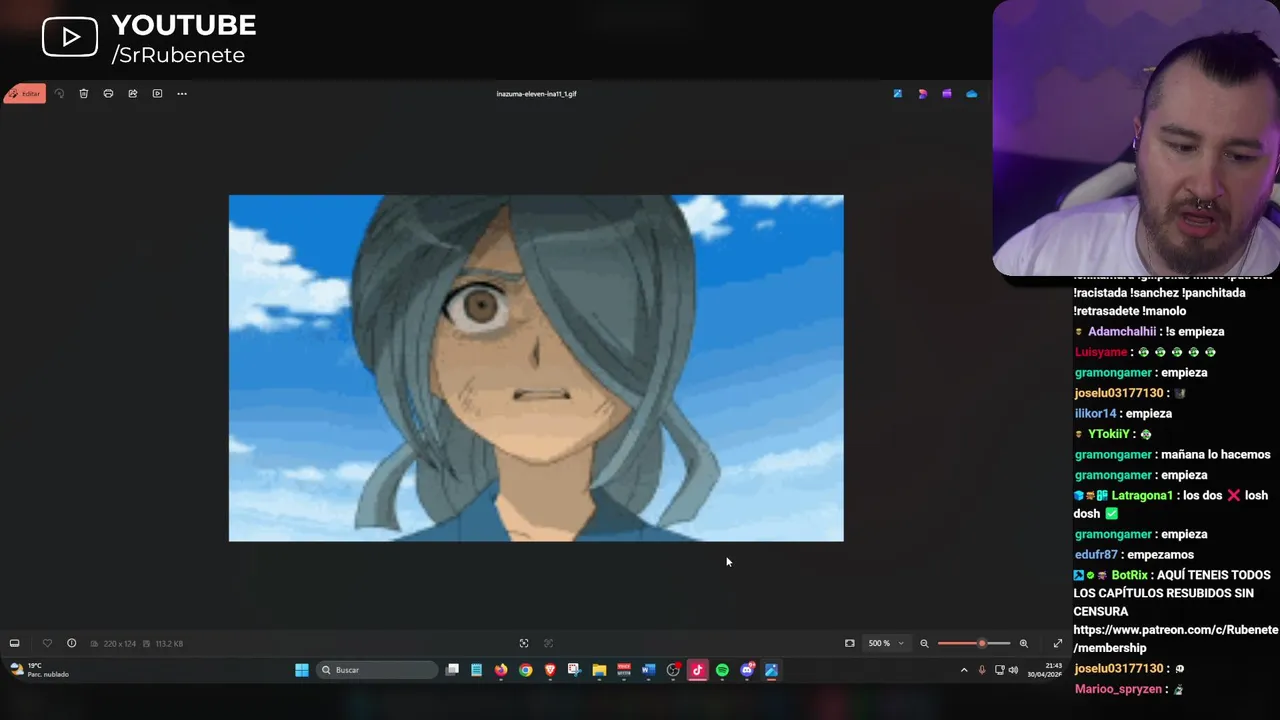Open the three-dots more options menu
This screenshot has height=720, width=1280.
182,94
